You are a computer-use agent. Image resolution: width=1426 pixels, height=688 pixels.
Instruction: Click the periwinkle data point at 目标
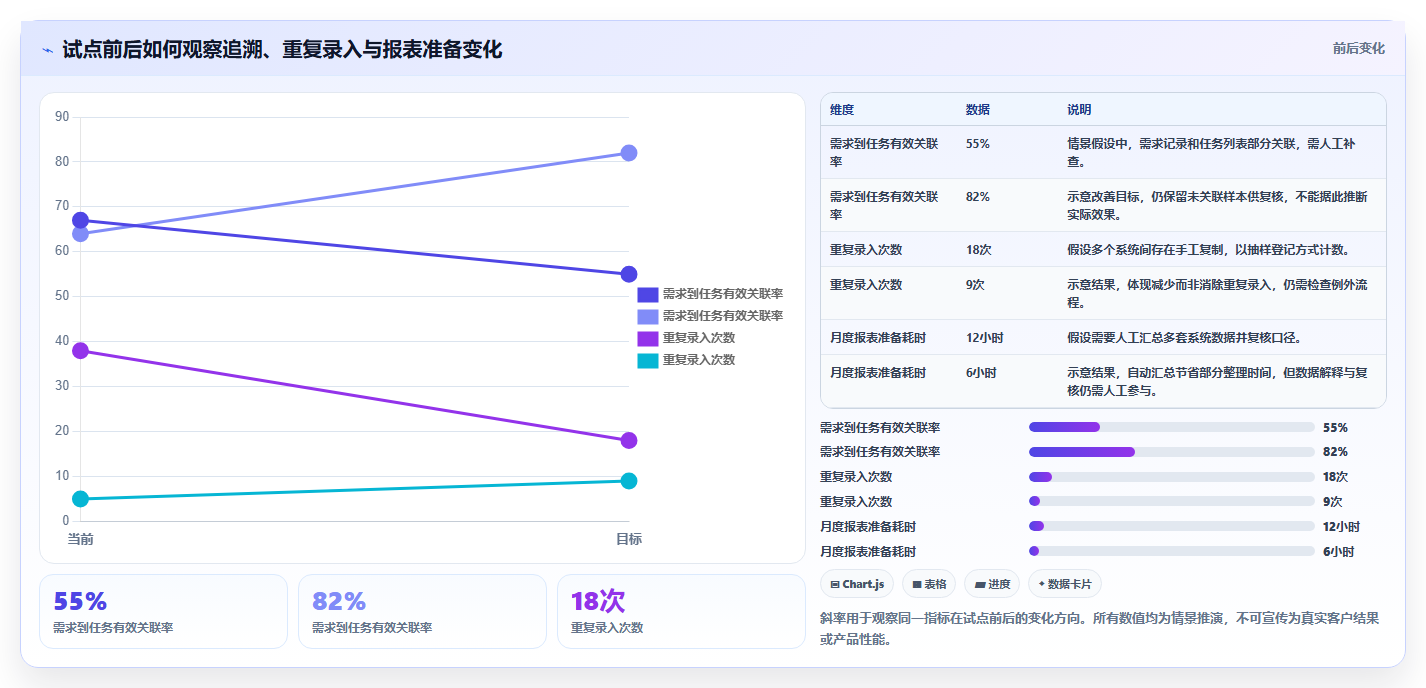click(629, 153)
